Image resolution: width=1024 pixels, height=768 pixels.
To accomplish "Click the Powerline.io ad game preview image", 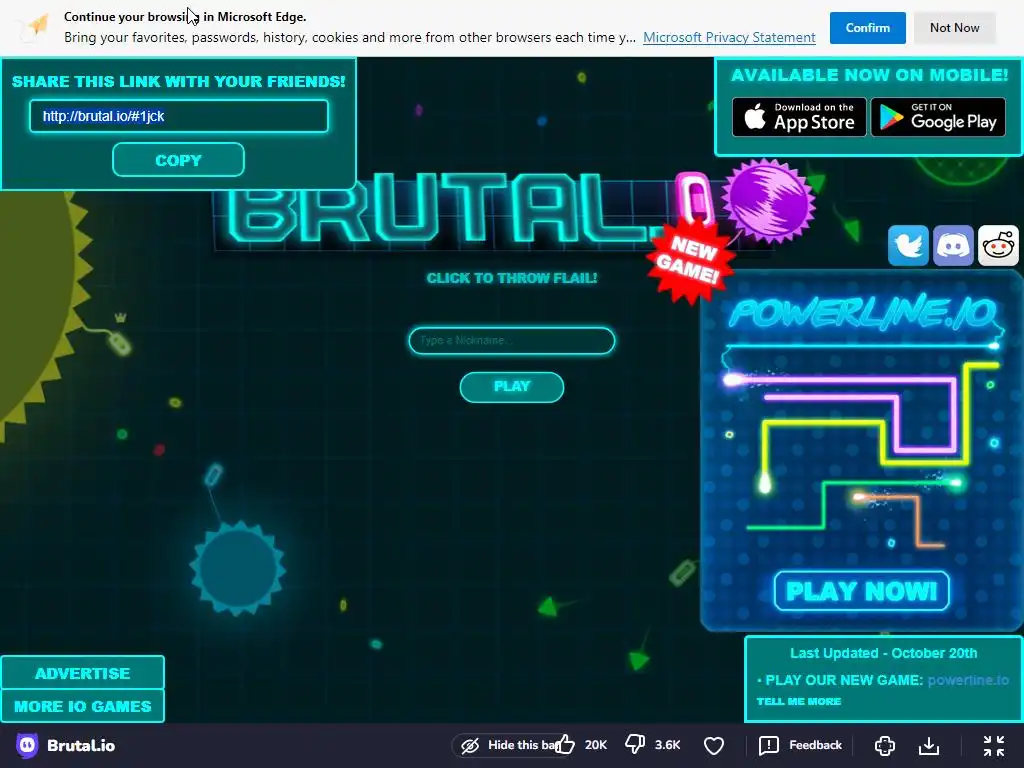I will point(861,451).
